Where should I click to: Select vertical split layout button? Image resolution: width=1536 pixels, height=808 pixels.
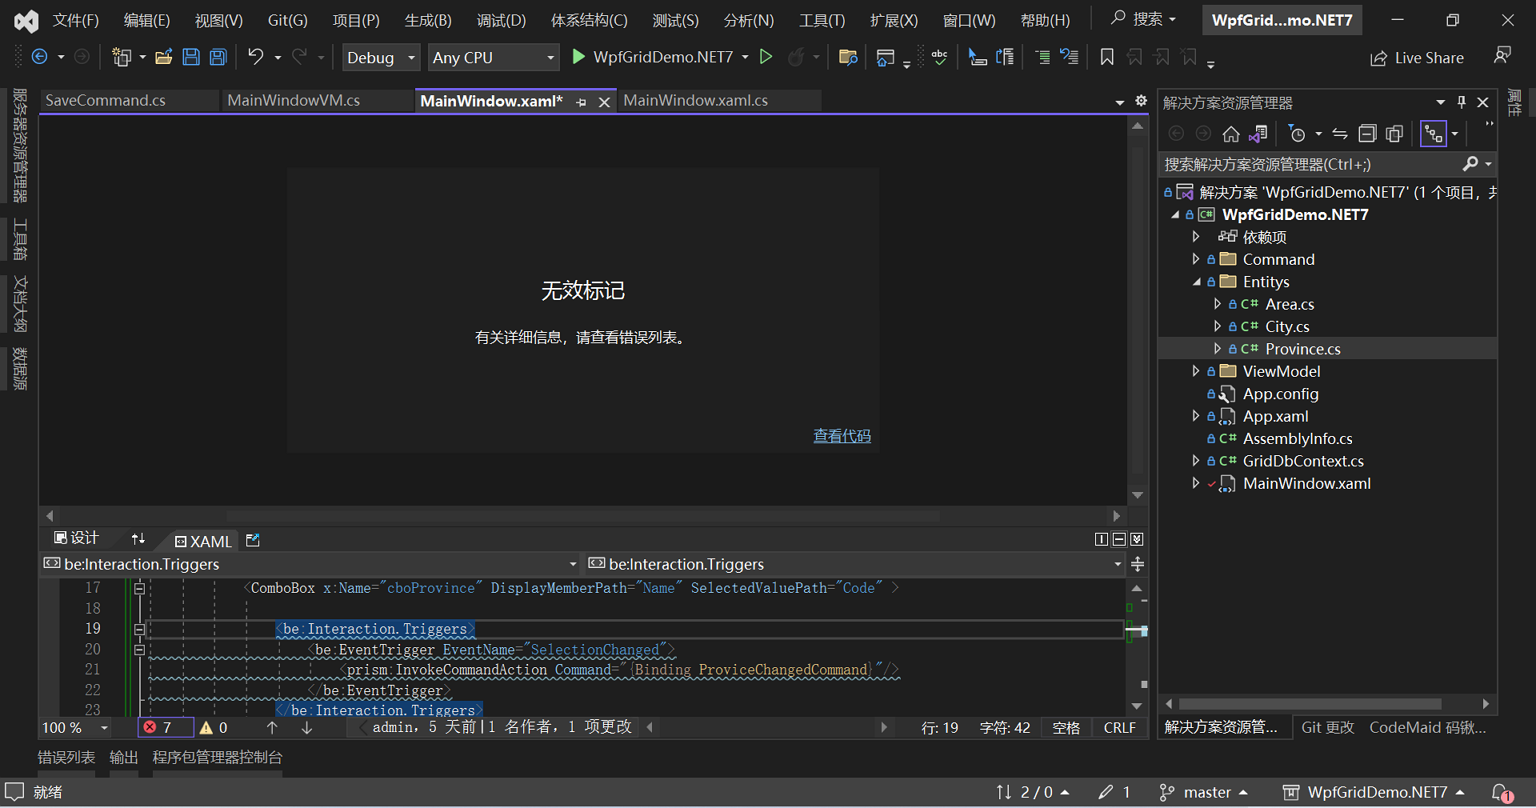click(1101, 540)
